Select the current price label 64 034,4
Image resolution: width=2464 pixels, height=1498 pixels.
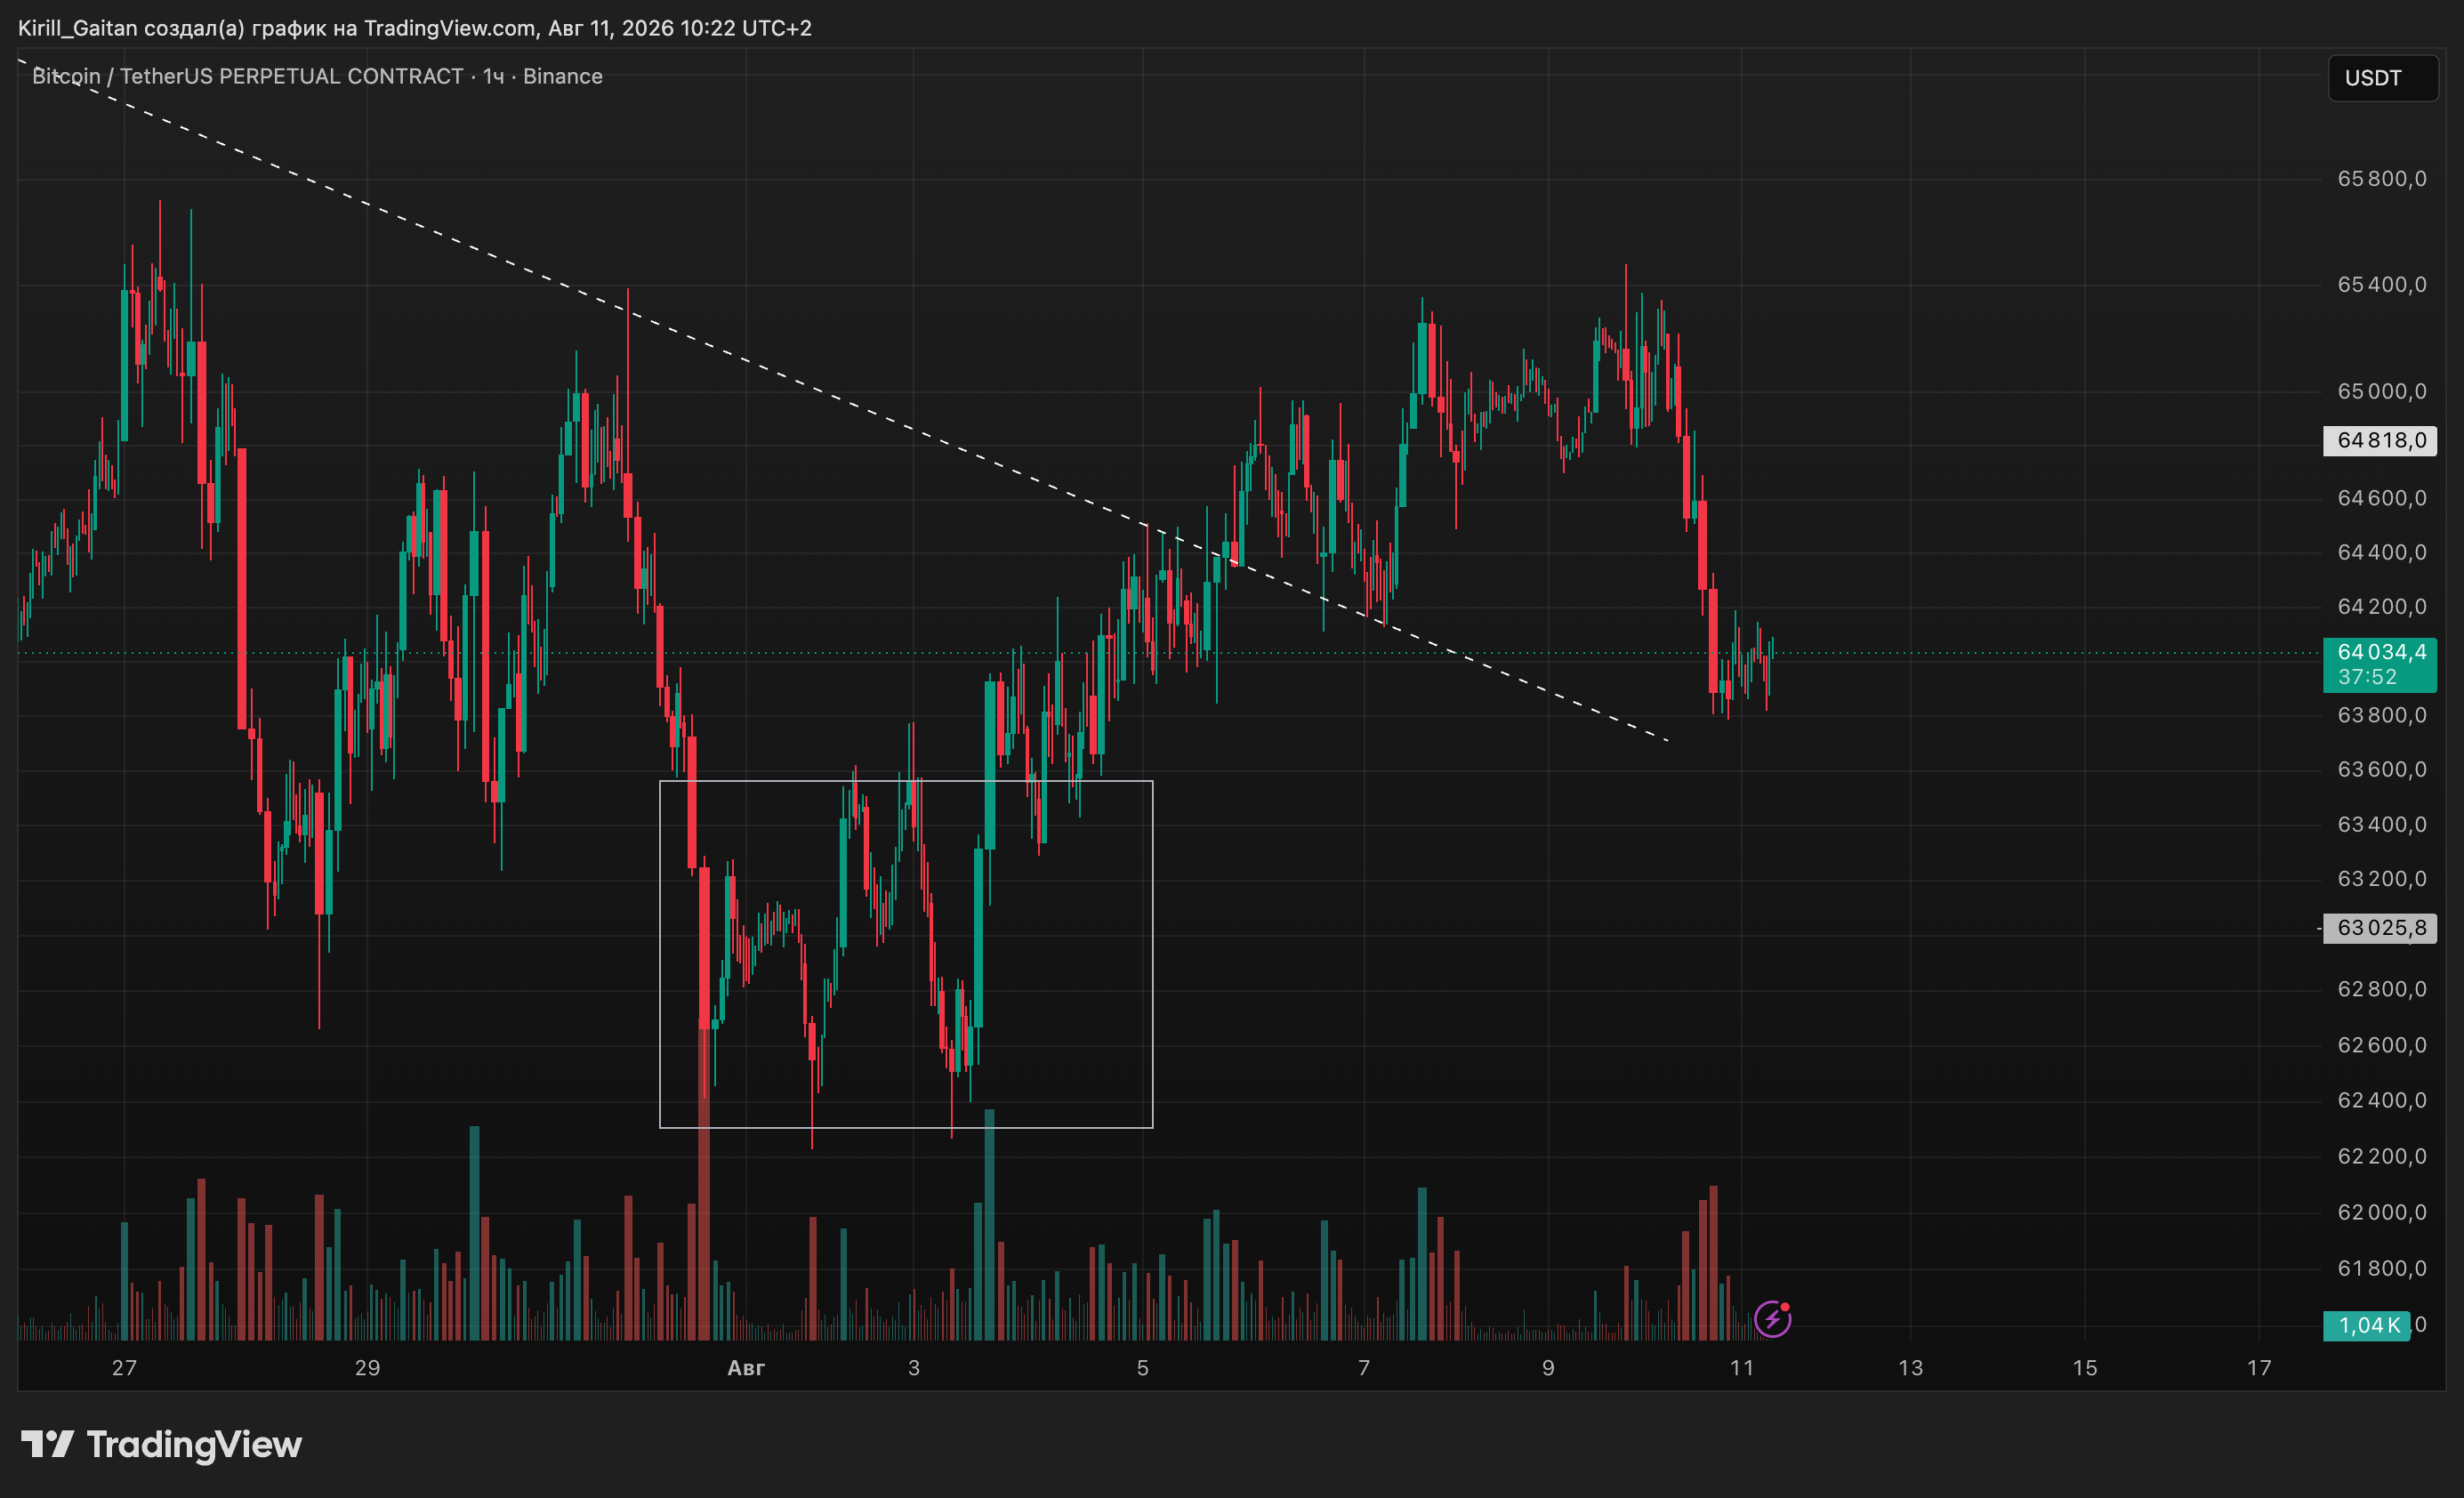point(2381,652)
